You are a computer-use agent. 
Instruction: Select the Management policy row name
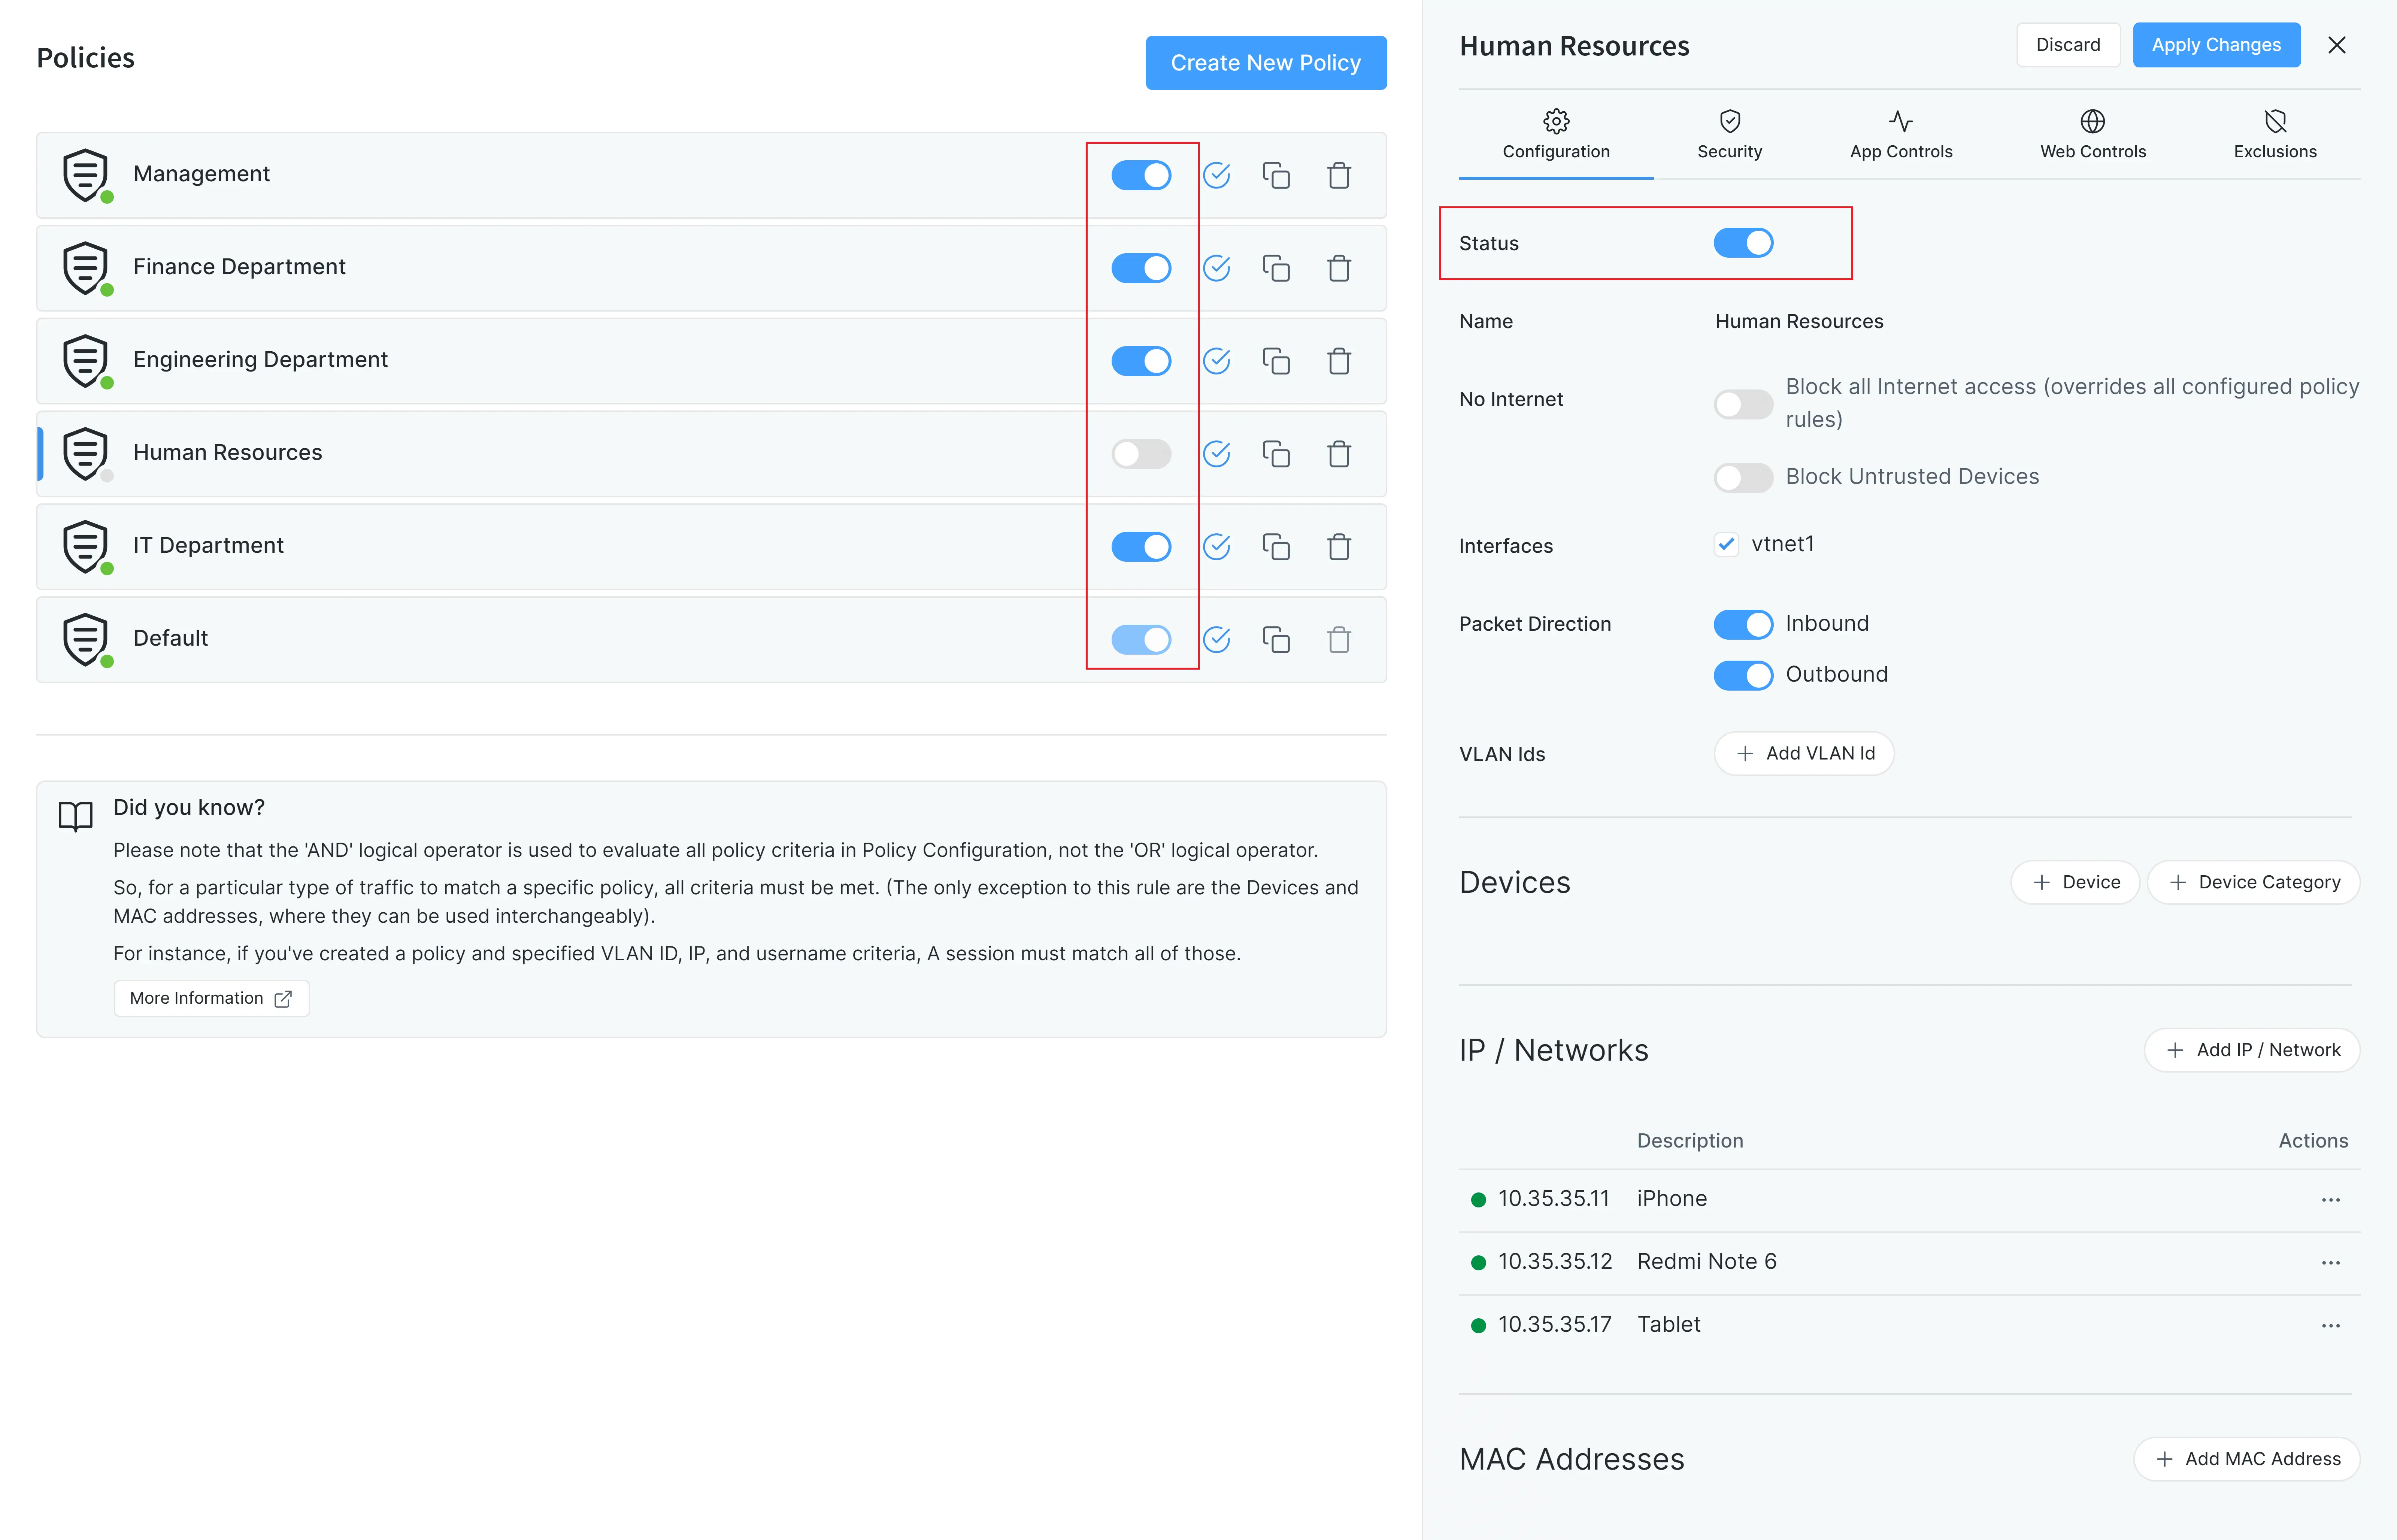pos(201,174)
